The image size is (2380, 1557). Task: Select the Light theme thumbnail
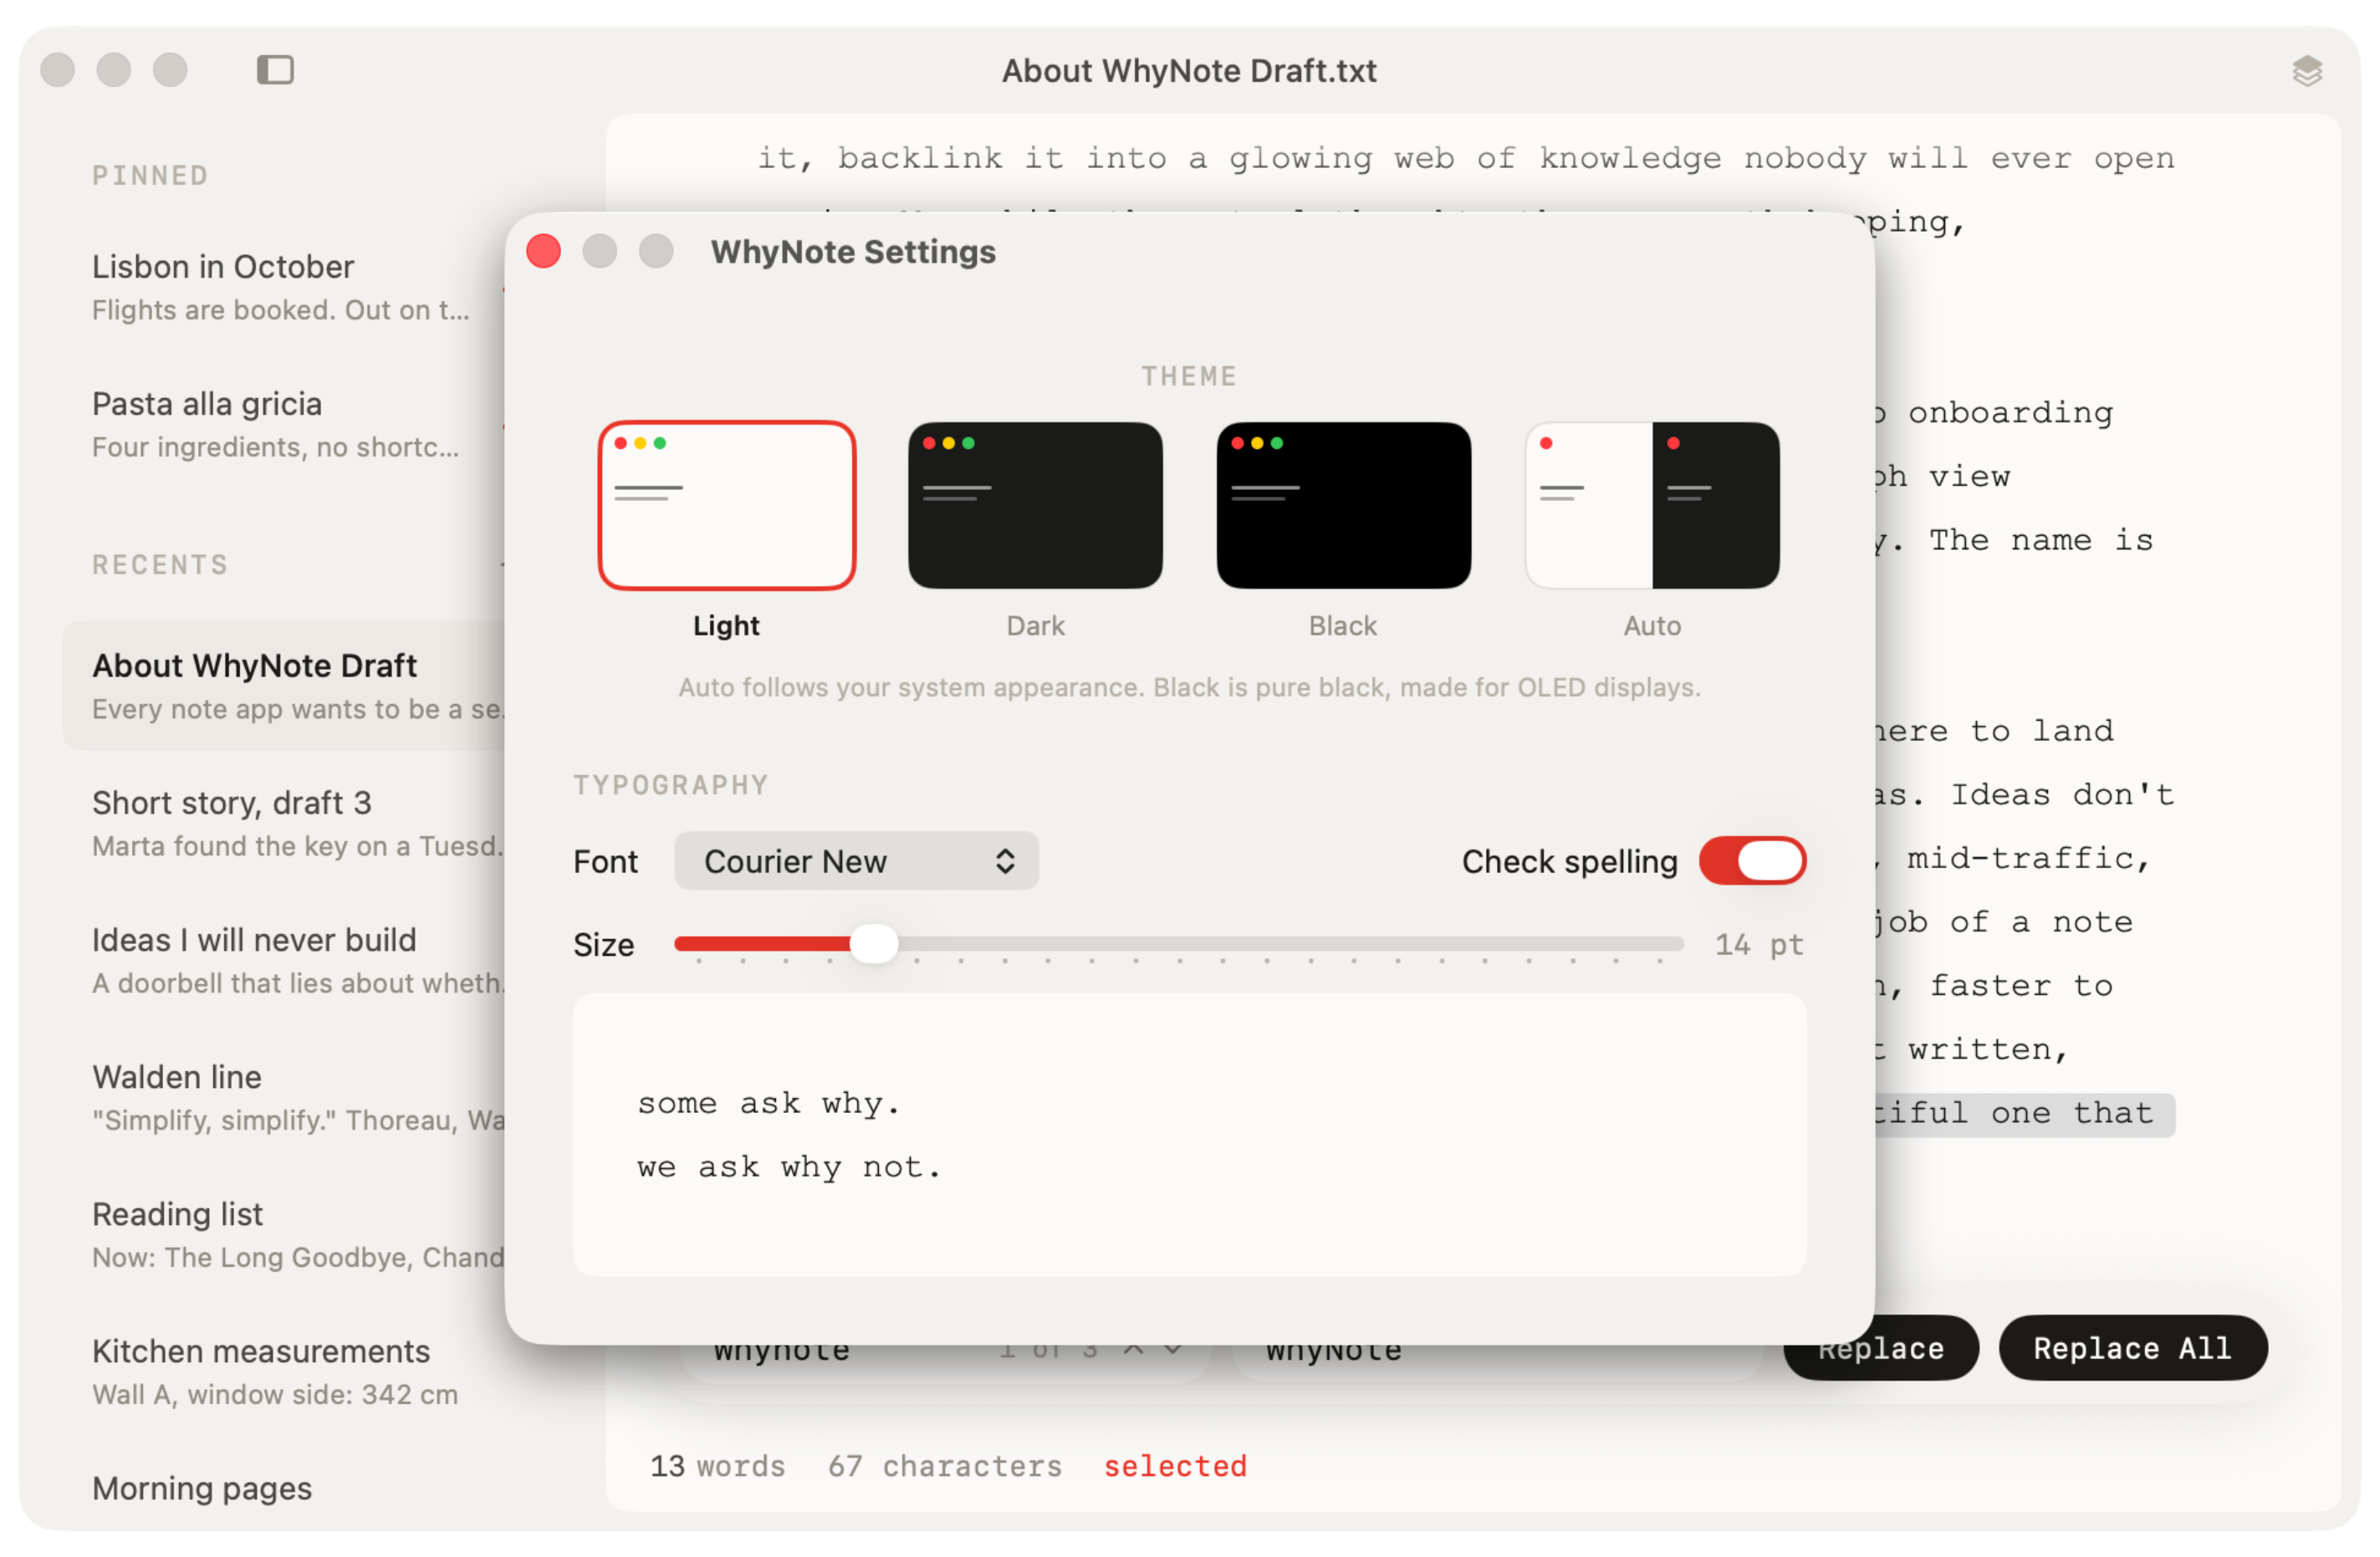coord(727,505)
